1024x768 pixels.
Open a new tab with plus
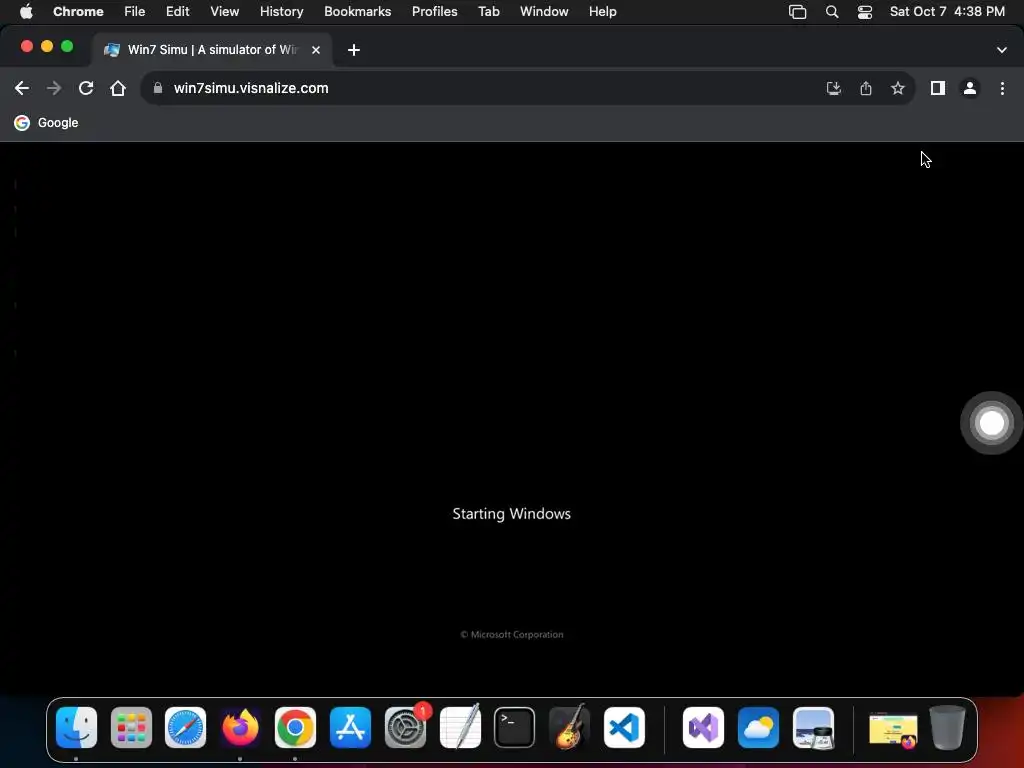[x=354, y=50]
